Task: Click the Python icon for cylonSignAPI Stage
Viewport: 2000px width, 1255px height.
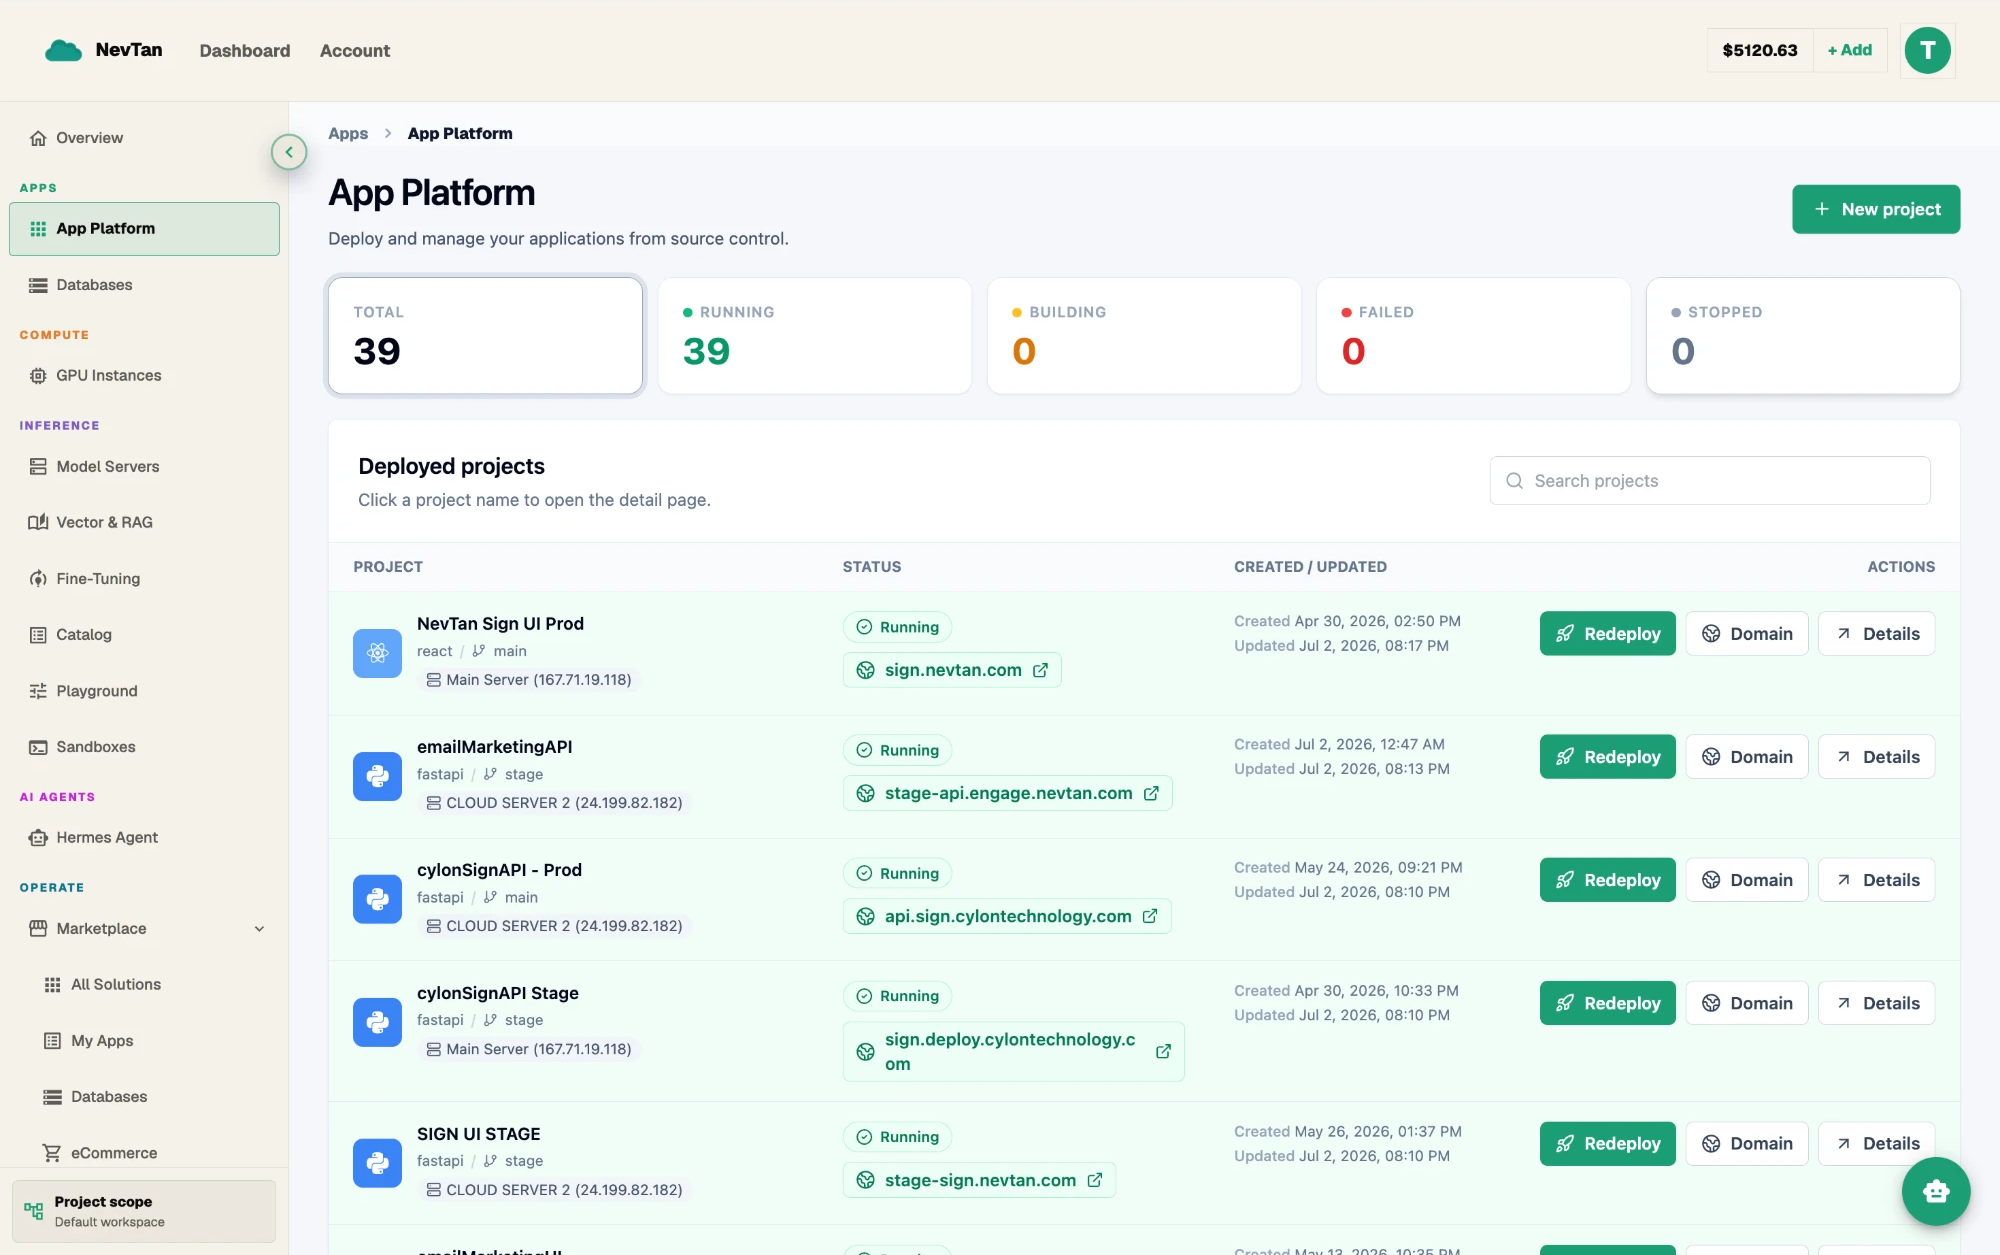Action: [377, 1022]
